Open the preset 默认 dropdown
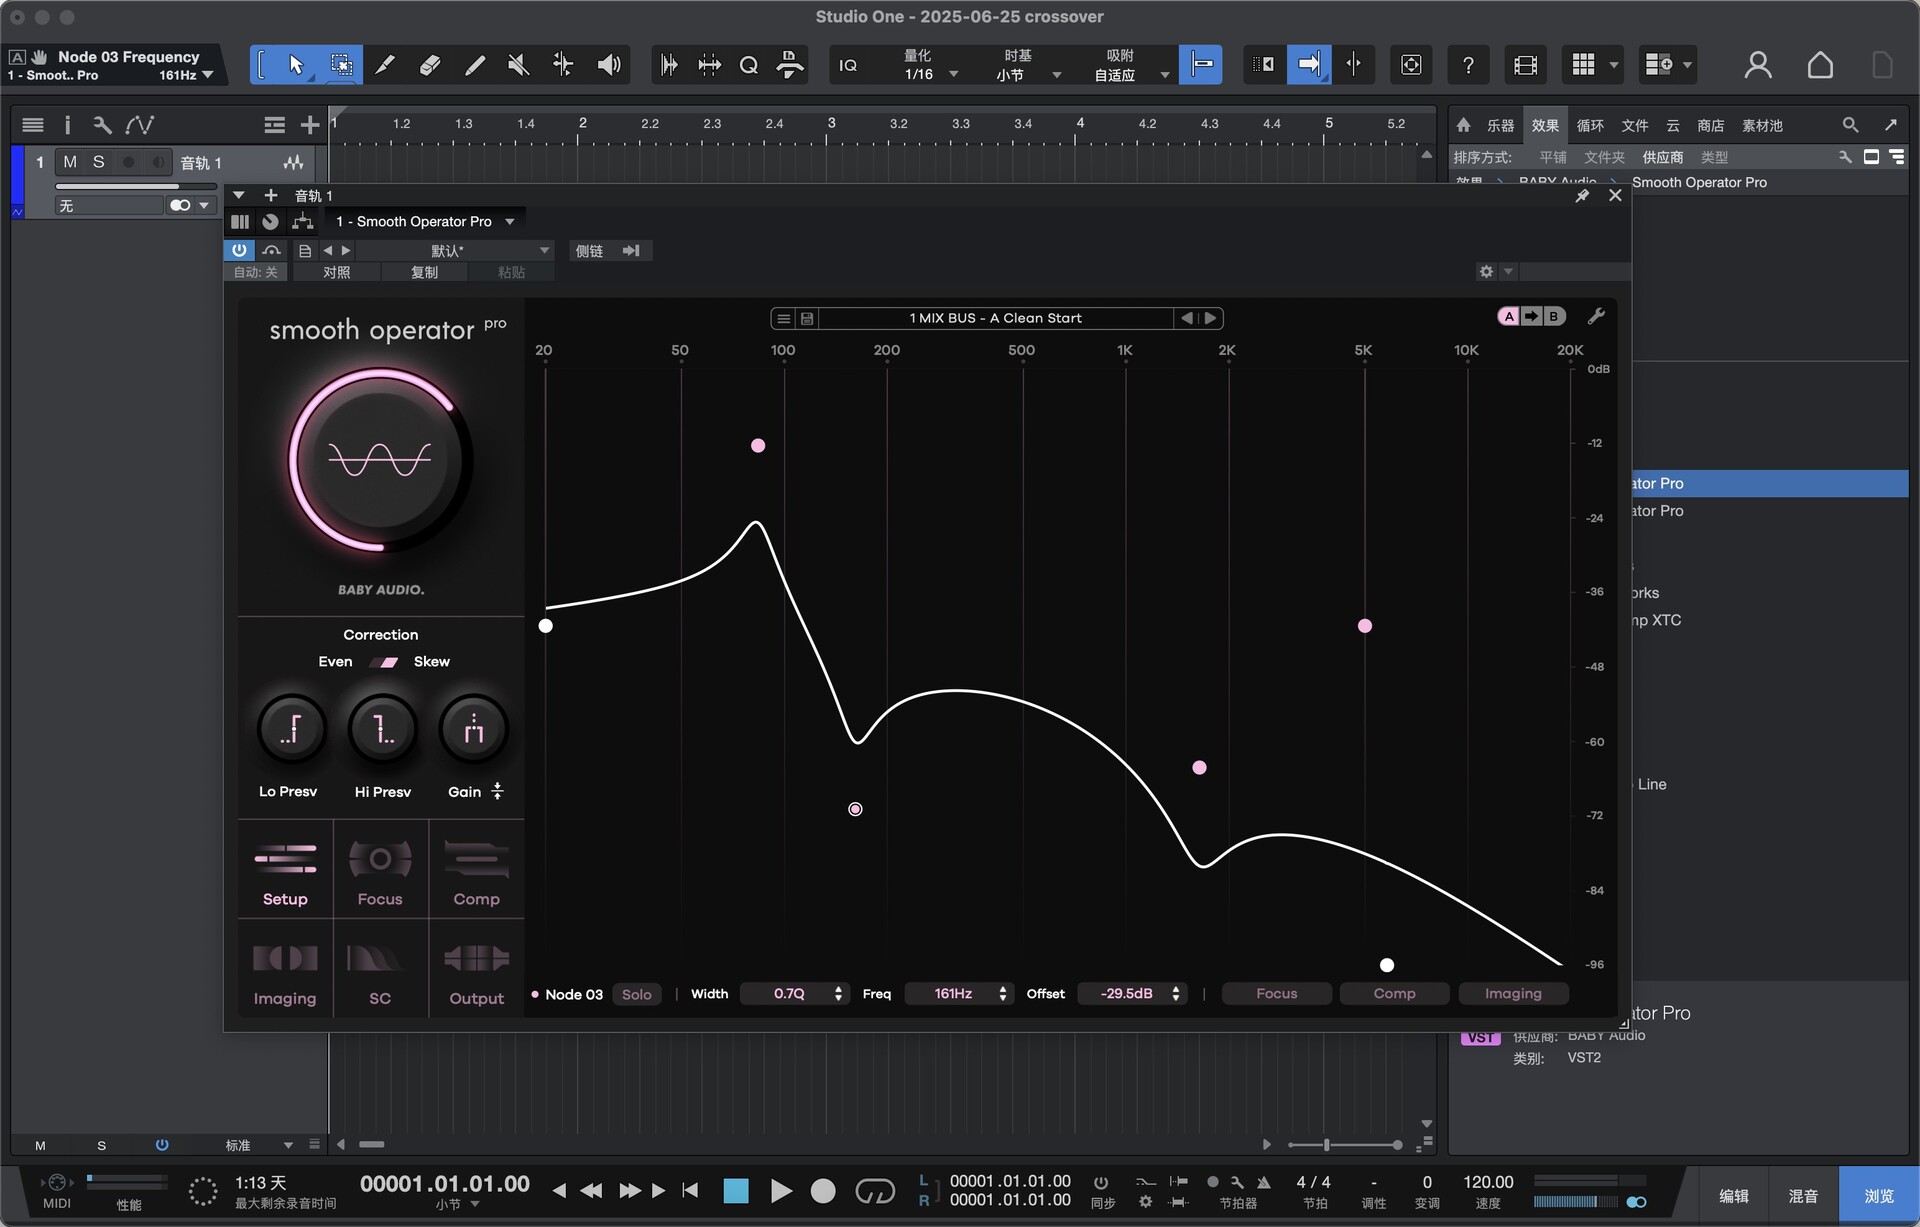Screen dimensions: 1920x1227 pyautogui.click(x=455, y=250)
